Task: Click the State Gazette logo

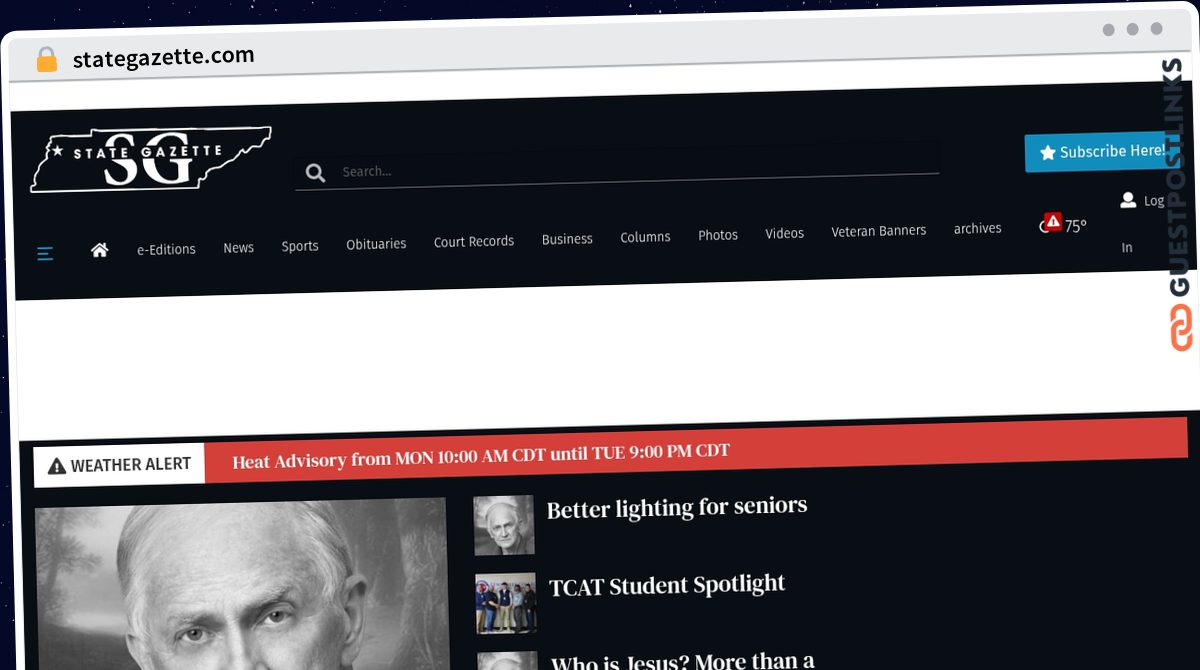Action: point(150,160)
